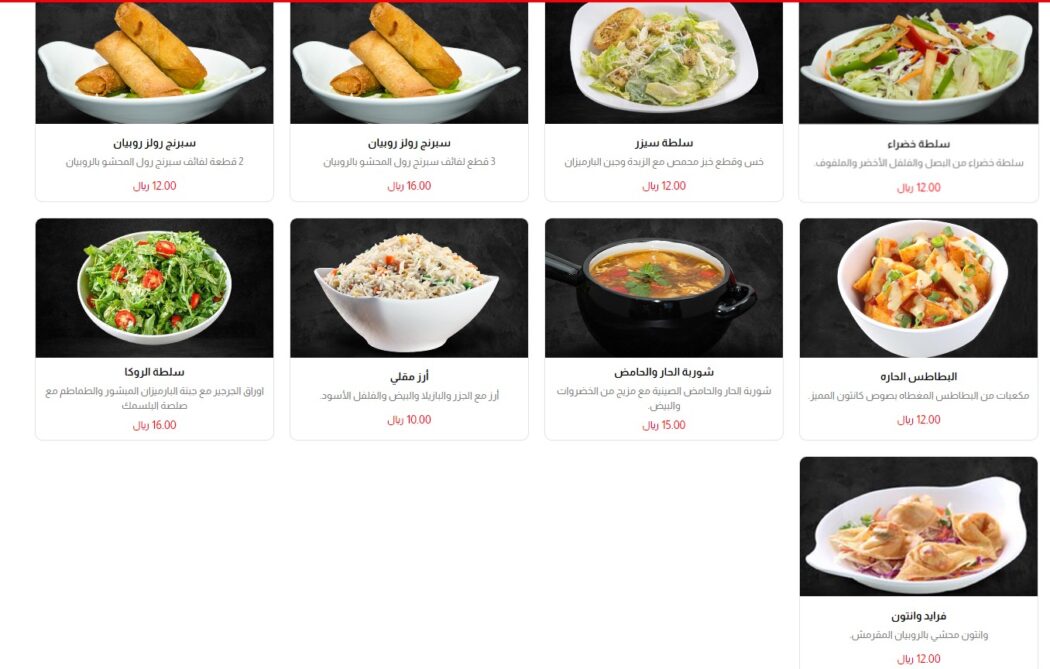The width and height of the screenshot is (1050, 669).
Task: Click the 16.00 ريال price under سلطة الروكا
Action: (155, 425)
